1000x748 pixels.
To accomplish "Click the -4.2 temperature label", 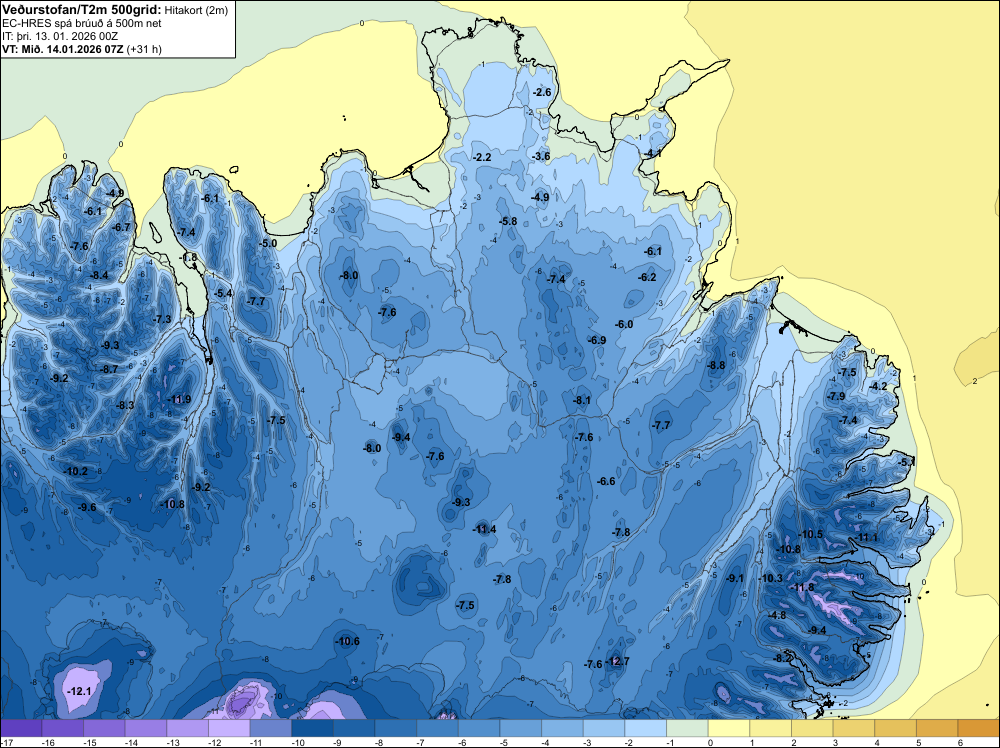I will pyautogui.click(x=878, y=386).
